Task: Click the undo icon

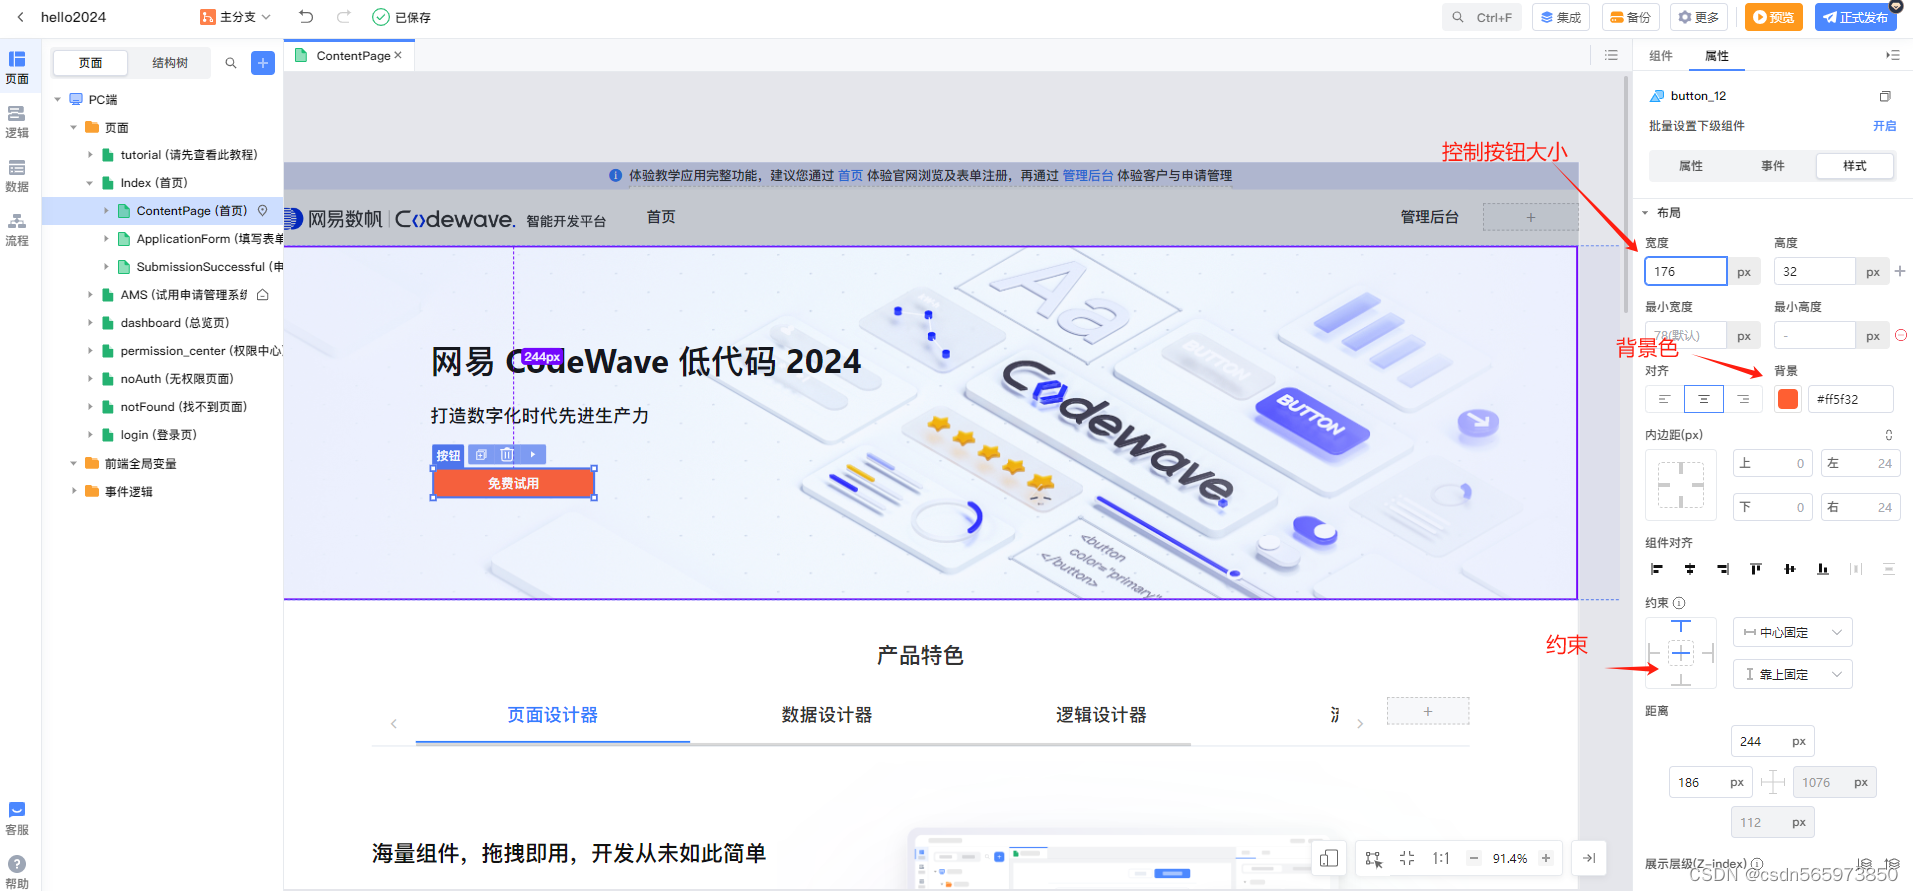Action: [x=306, y=17]
